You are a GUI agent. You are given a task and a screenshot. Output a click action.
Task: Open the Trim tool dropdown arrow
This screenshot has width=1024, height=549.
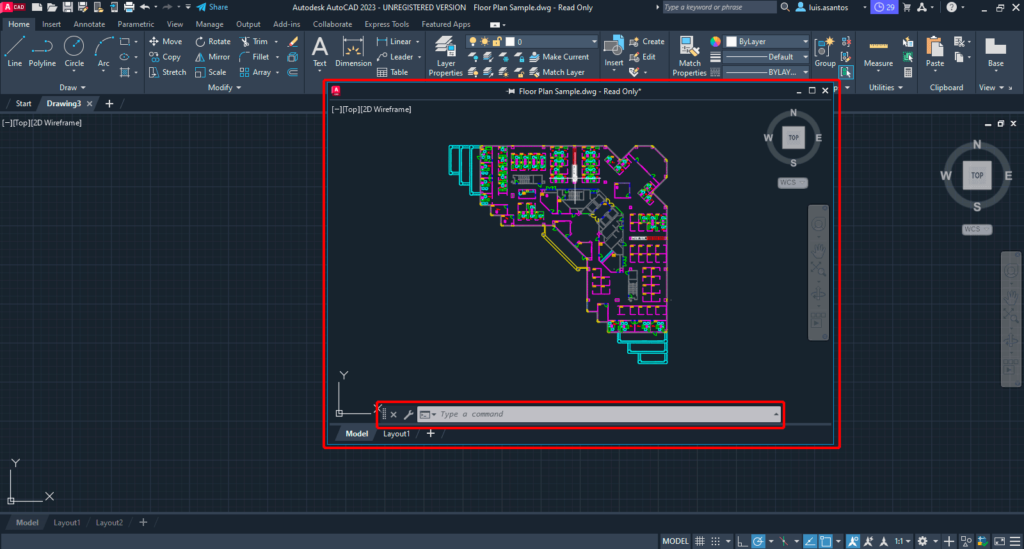pos(276,41)
